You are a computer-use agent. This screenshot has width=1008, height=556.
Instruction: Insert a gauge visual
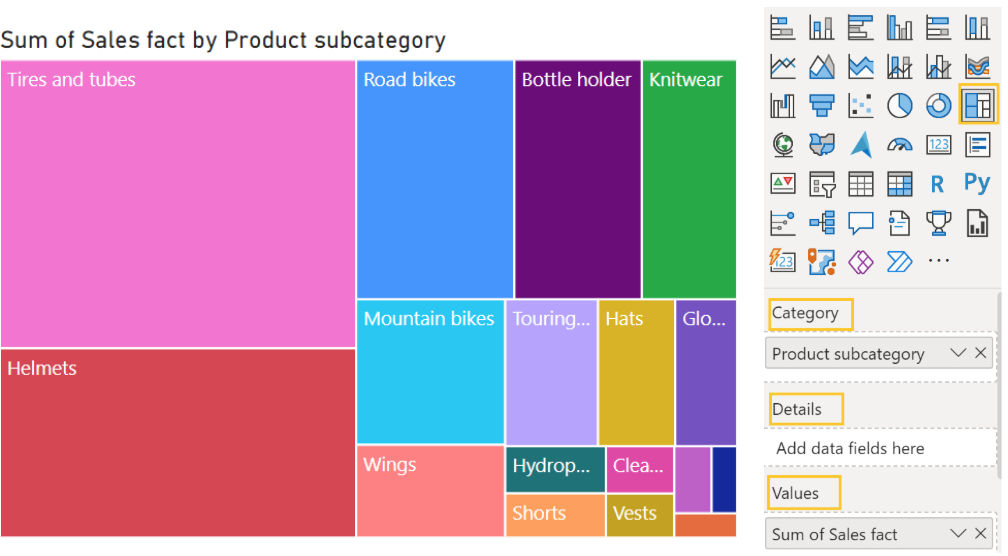click(900, 144)
